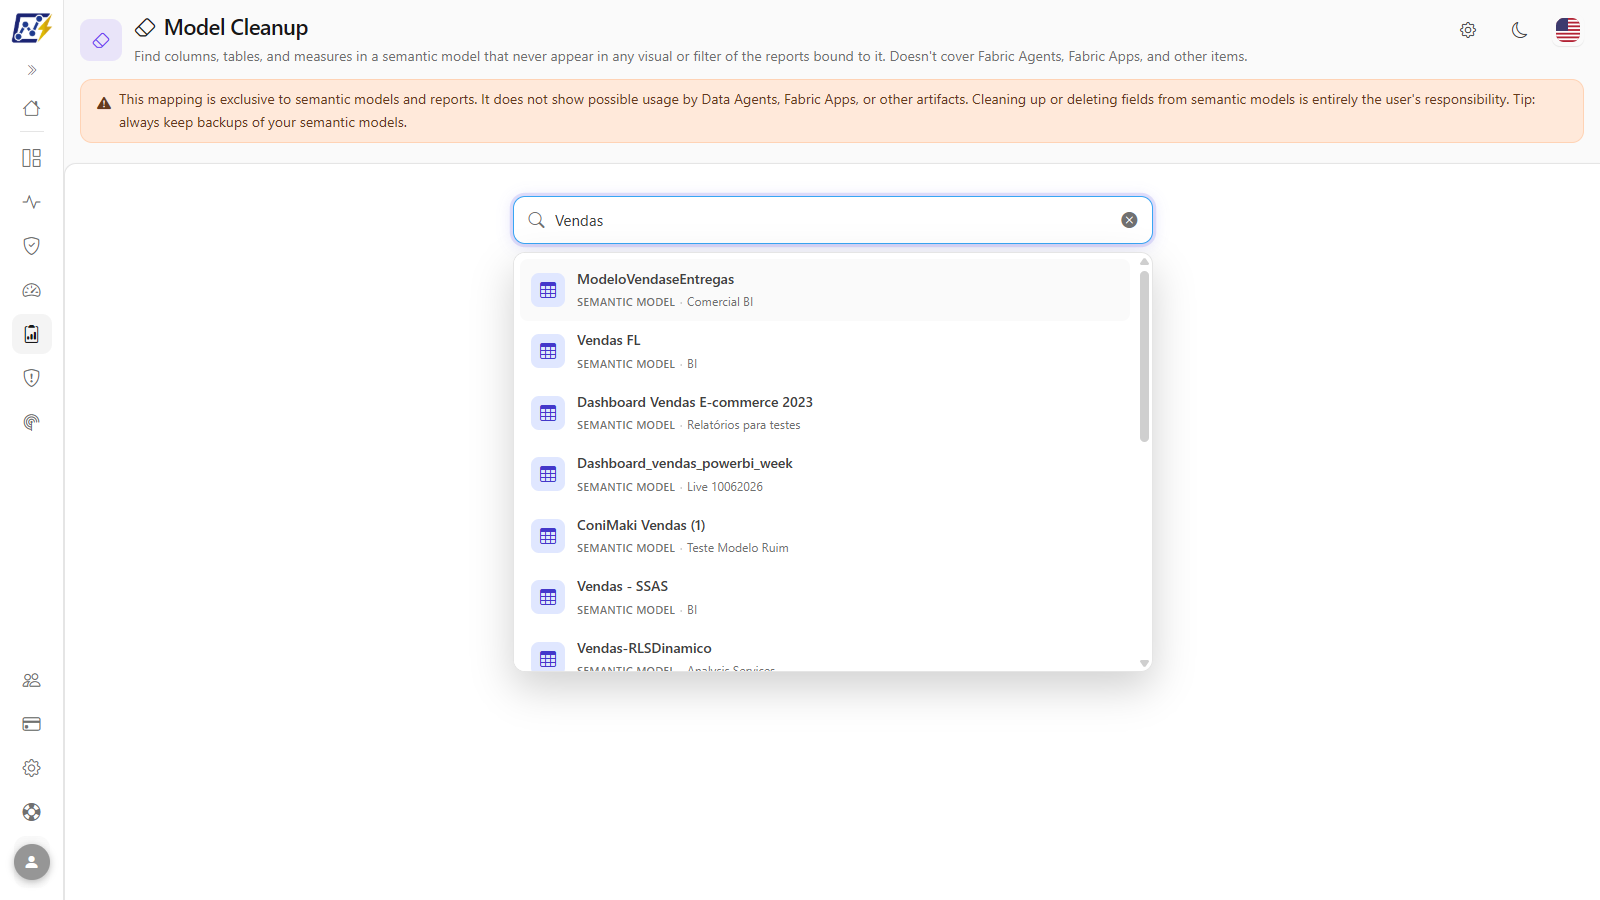Open the Home icon in the sidebar
The height and width of the screenshot is (900, 1600).
[32, 108]
